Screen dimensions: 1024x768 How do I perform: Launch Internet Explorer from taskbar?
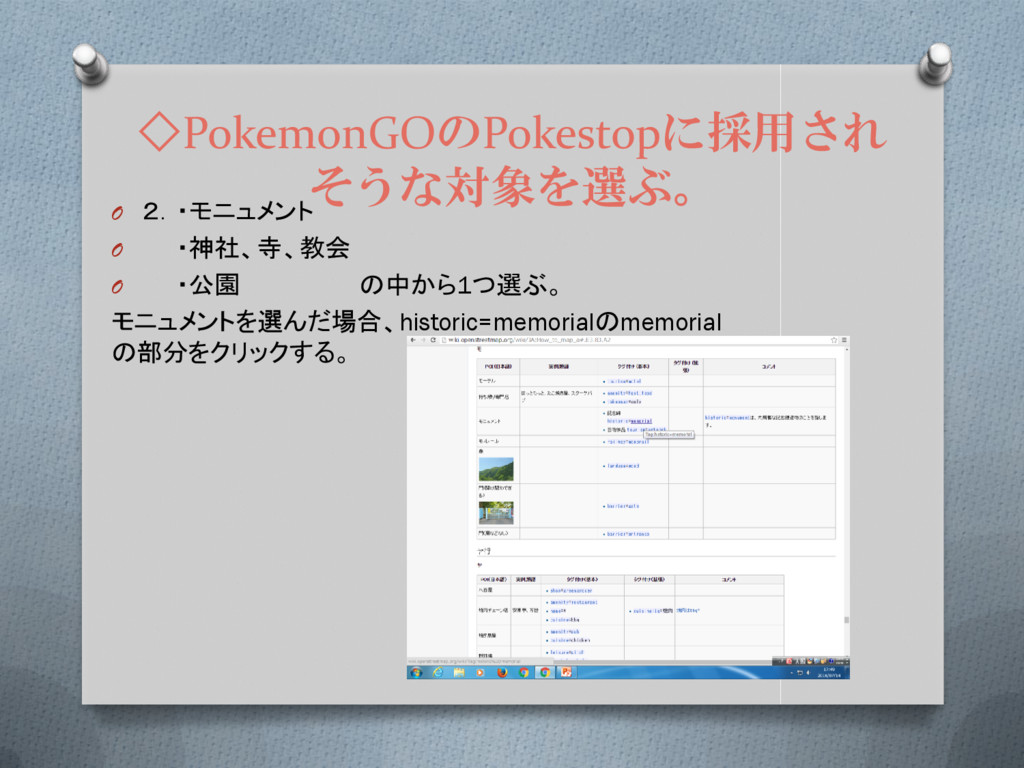click(x=438, y=672)
